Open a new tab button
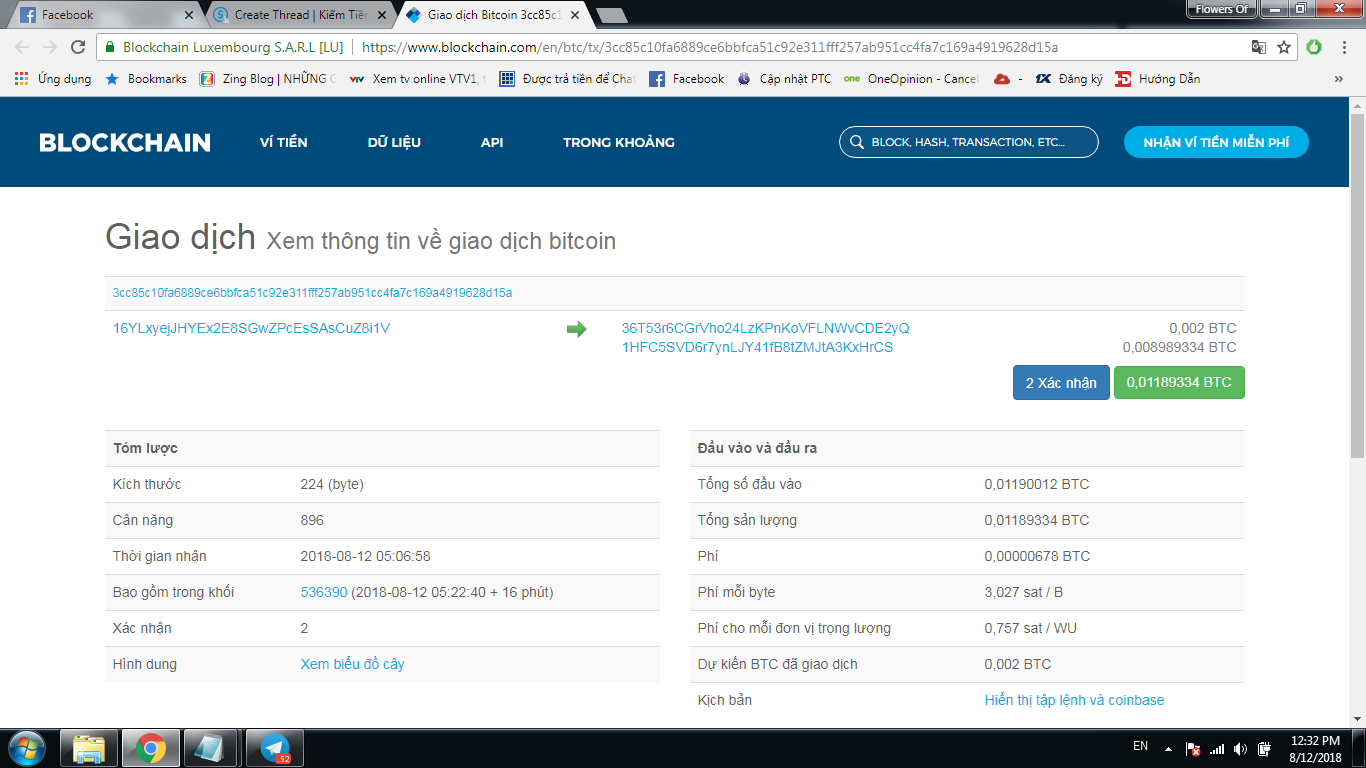Screen dimensions: 1366x768 (611, 15)
